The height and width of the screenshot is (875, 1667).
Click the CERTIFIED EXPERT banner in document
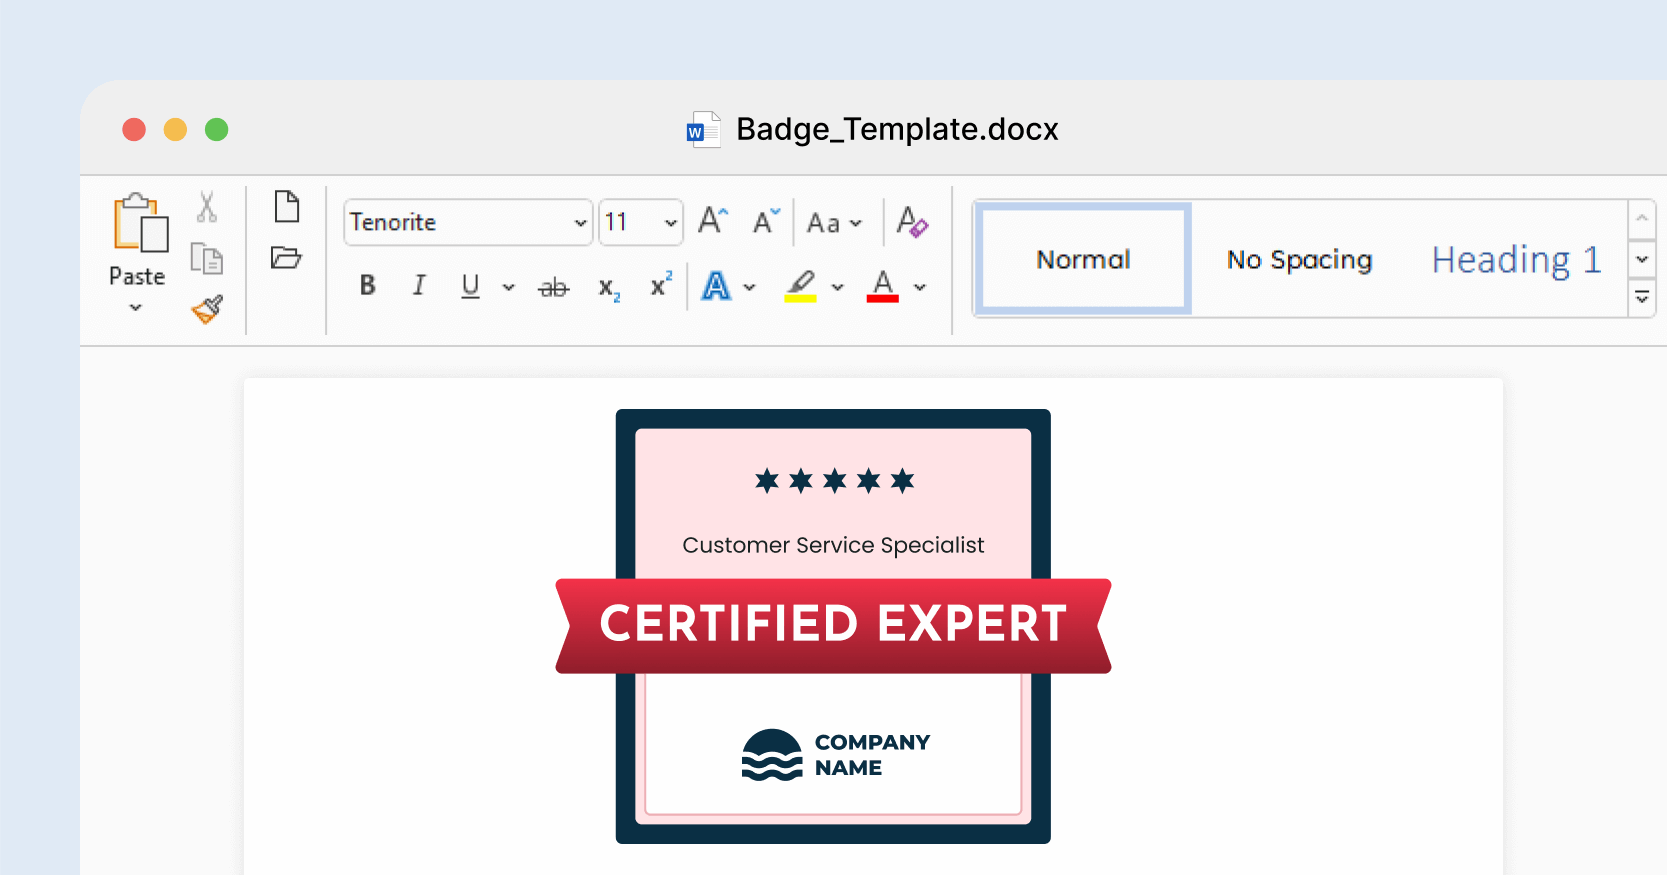point(833,624)
